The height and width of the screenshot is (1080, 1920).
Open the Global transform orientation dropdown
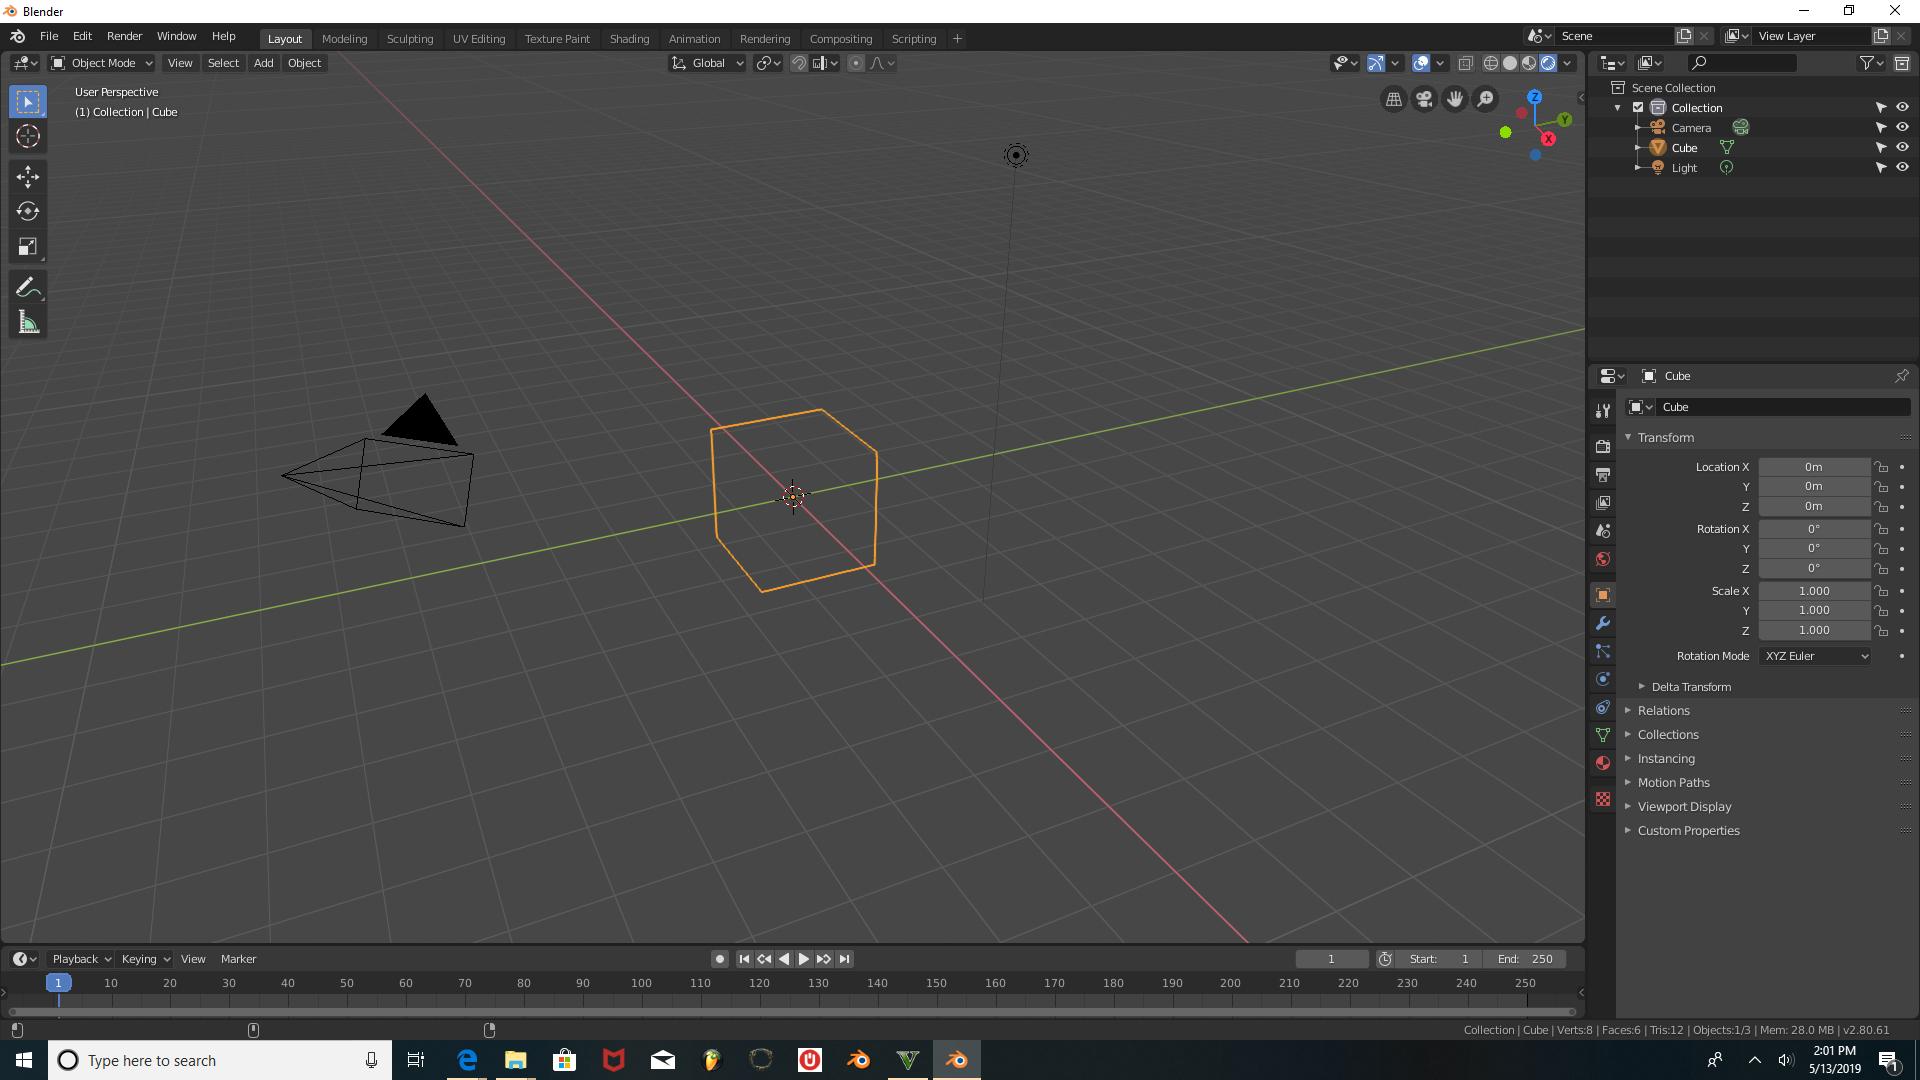click(706, 62)
